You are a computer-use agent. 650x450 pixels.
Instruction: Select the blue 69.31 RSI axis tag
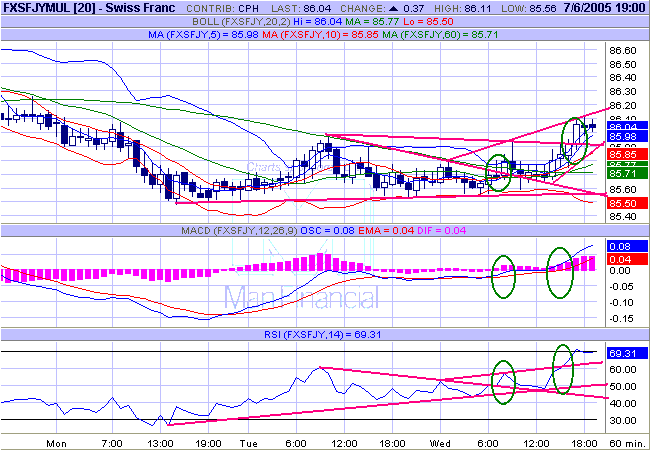627,353
